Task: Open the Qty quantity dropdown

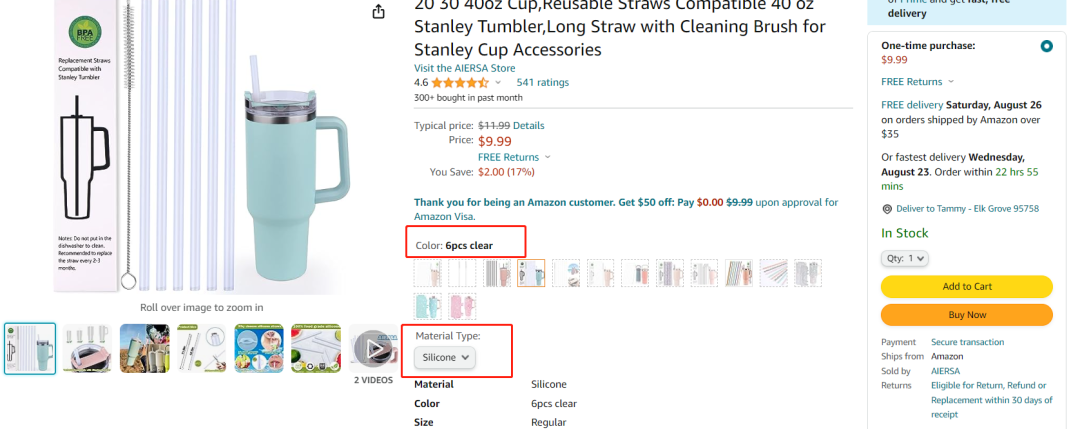Action: point(905,258)
